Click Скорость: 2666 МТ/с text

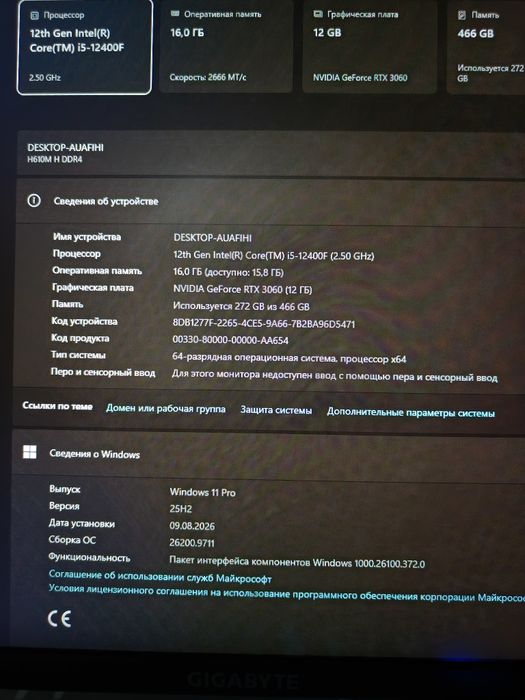tap(208, 77)
